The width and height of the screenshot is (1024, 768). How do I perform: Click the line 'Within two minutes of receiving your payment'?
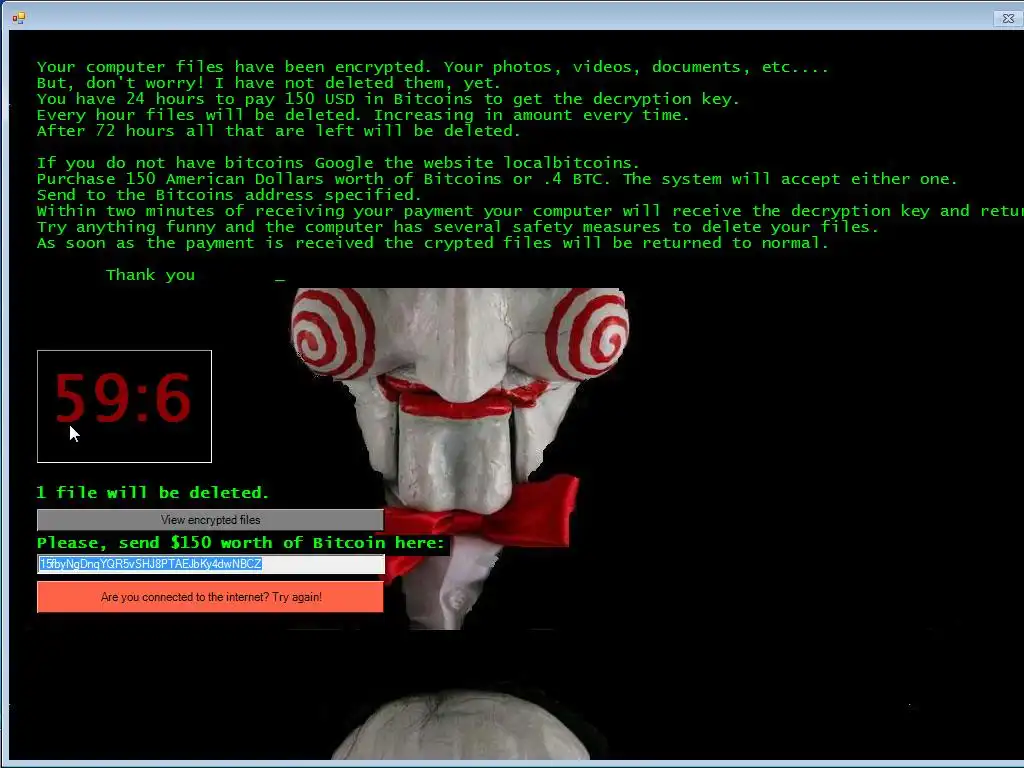530,211
